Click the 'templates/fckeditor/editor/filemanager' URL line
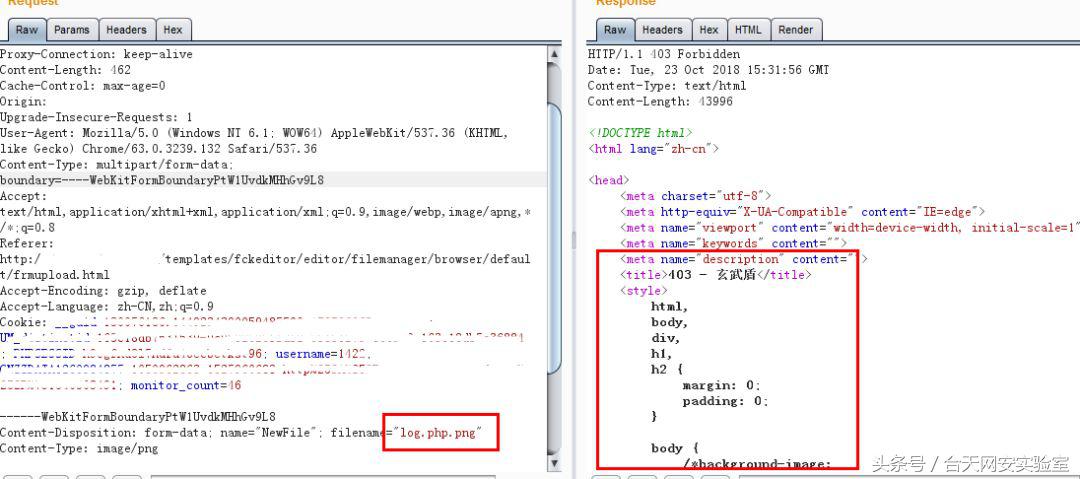The image size is (1080, 479). coord(346,259)
